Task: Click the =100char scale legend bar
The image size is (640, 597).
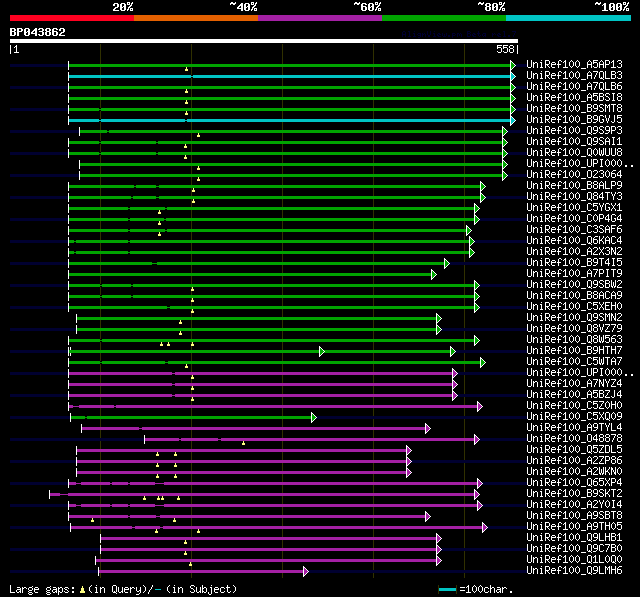Action: (447, 590)
